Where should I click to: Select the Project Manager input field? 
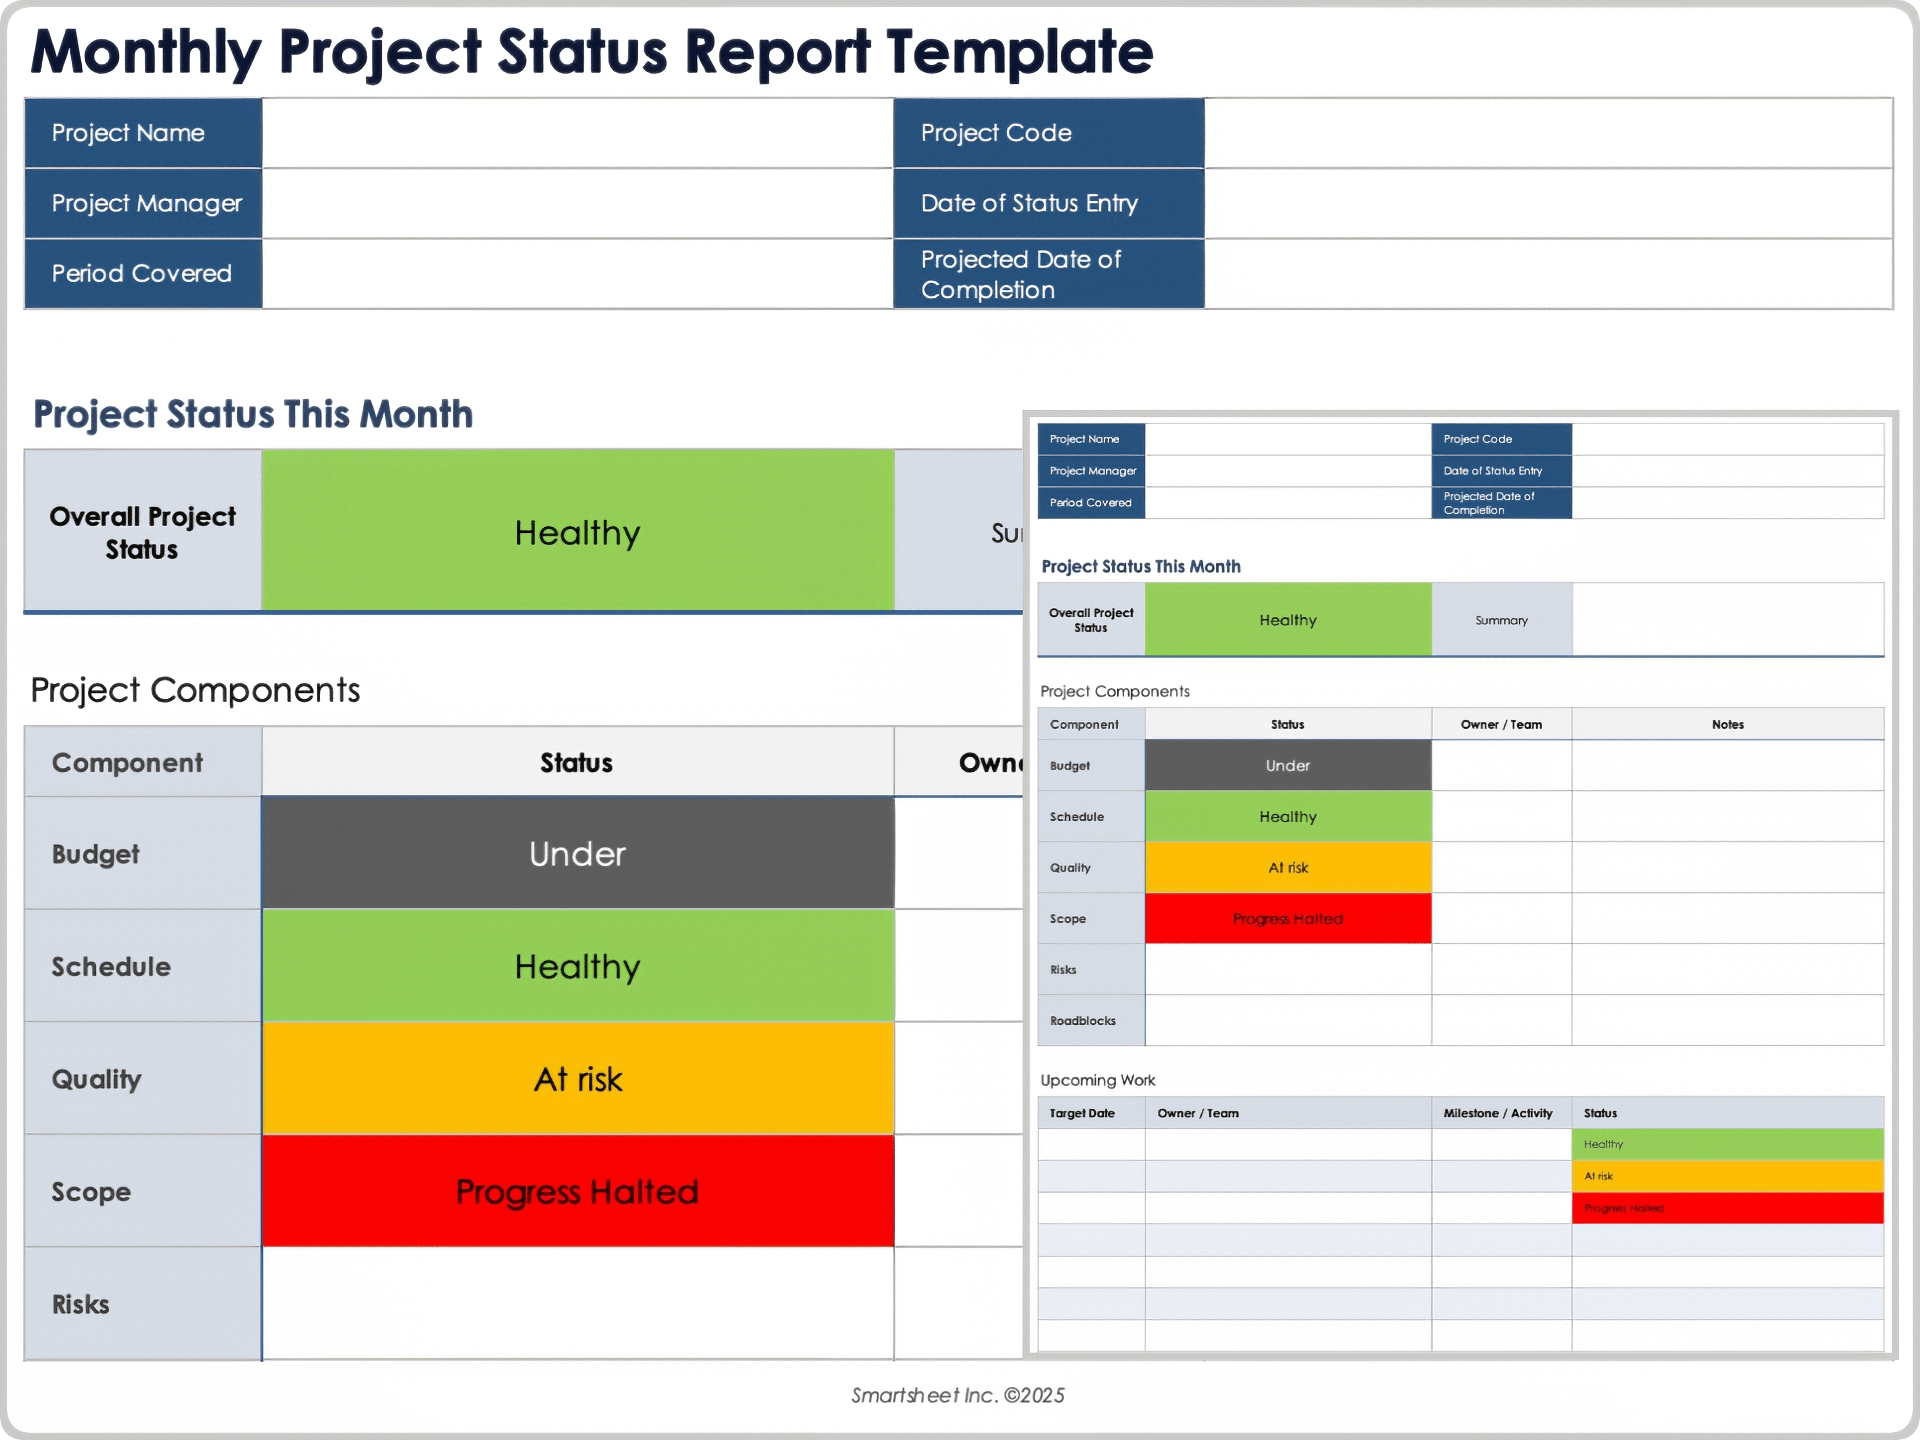point(575,203)
